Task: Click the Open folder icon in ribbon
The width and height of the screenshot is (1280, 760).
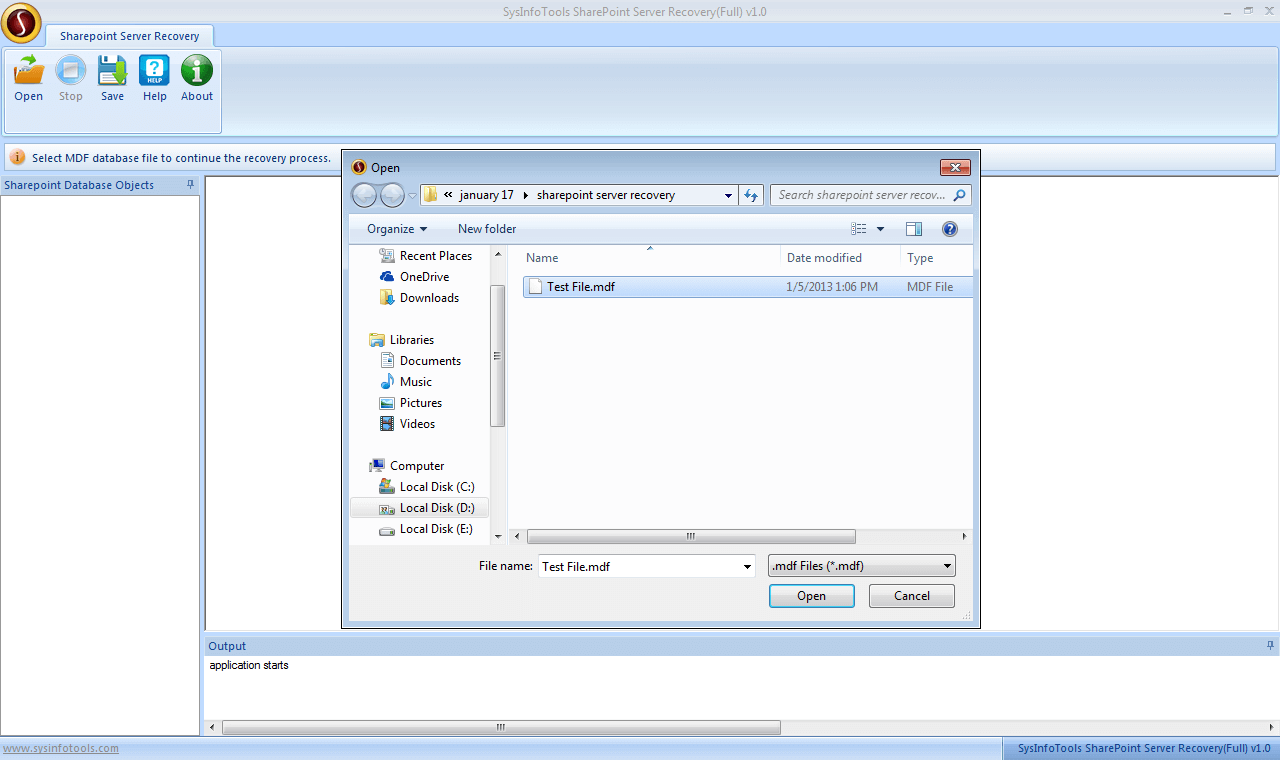Action: click(29, 71)
